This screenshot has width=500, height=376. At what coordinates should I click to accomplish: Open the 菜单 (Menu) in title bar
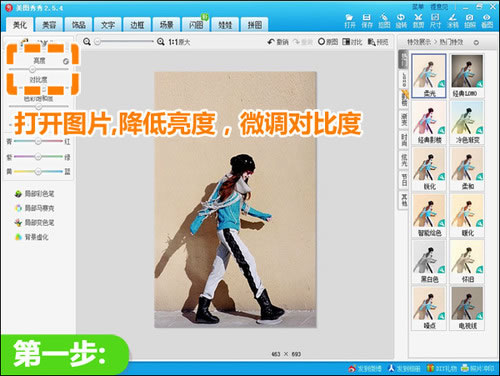[x=418, y=6]
